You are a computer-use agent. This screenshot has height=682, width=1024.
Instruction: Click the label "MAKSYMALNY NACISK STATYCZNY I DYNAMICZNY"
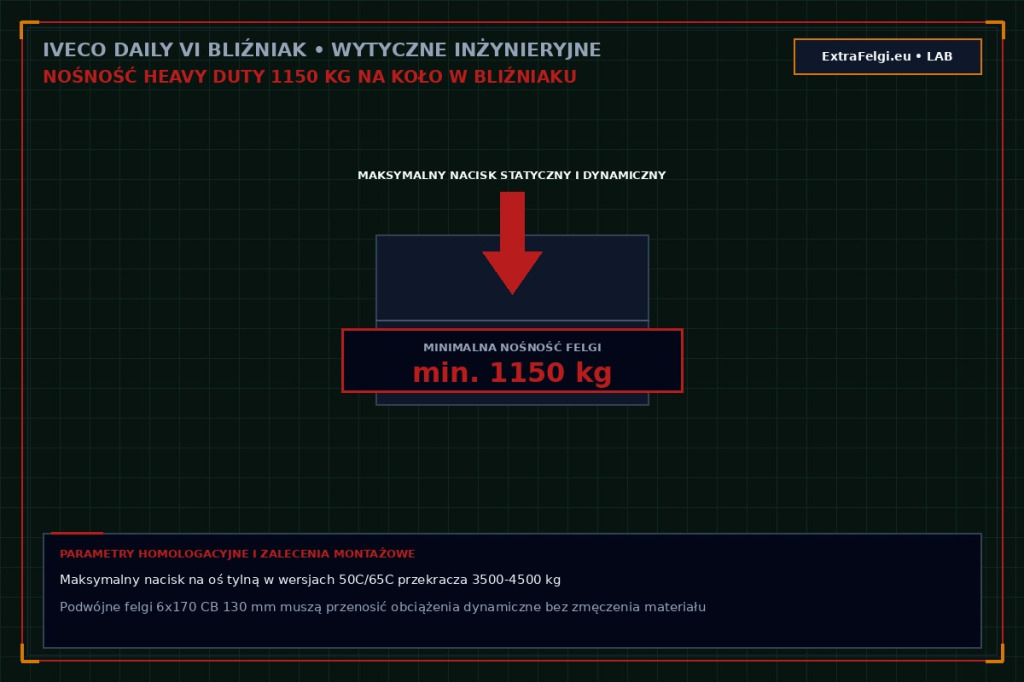511,175
